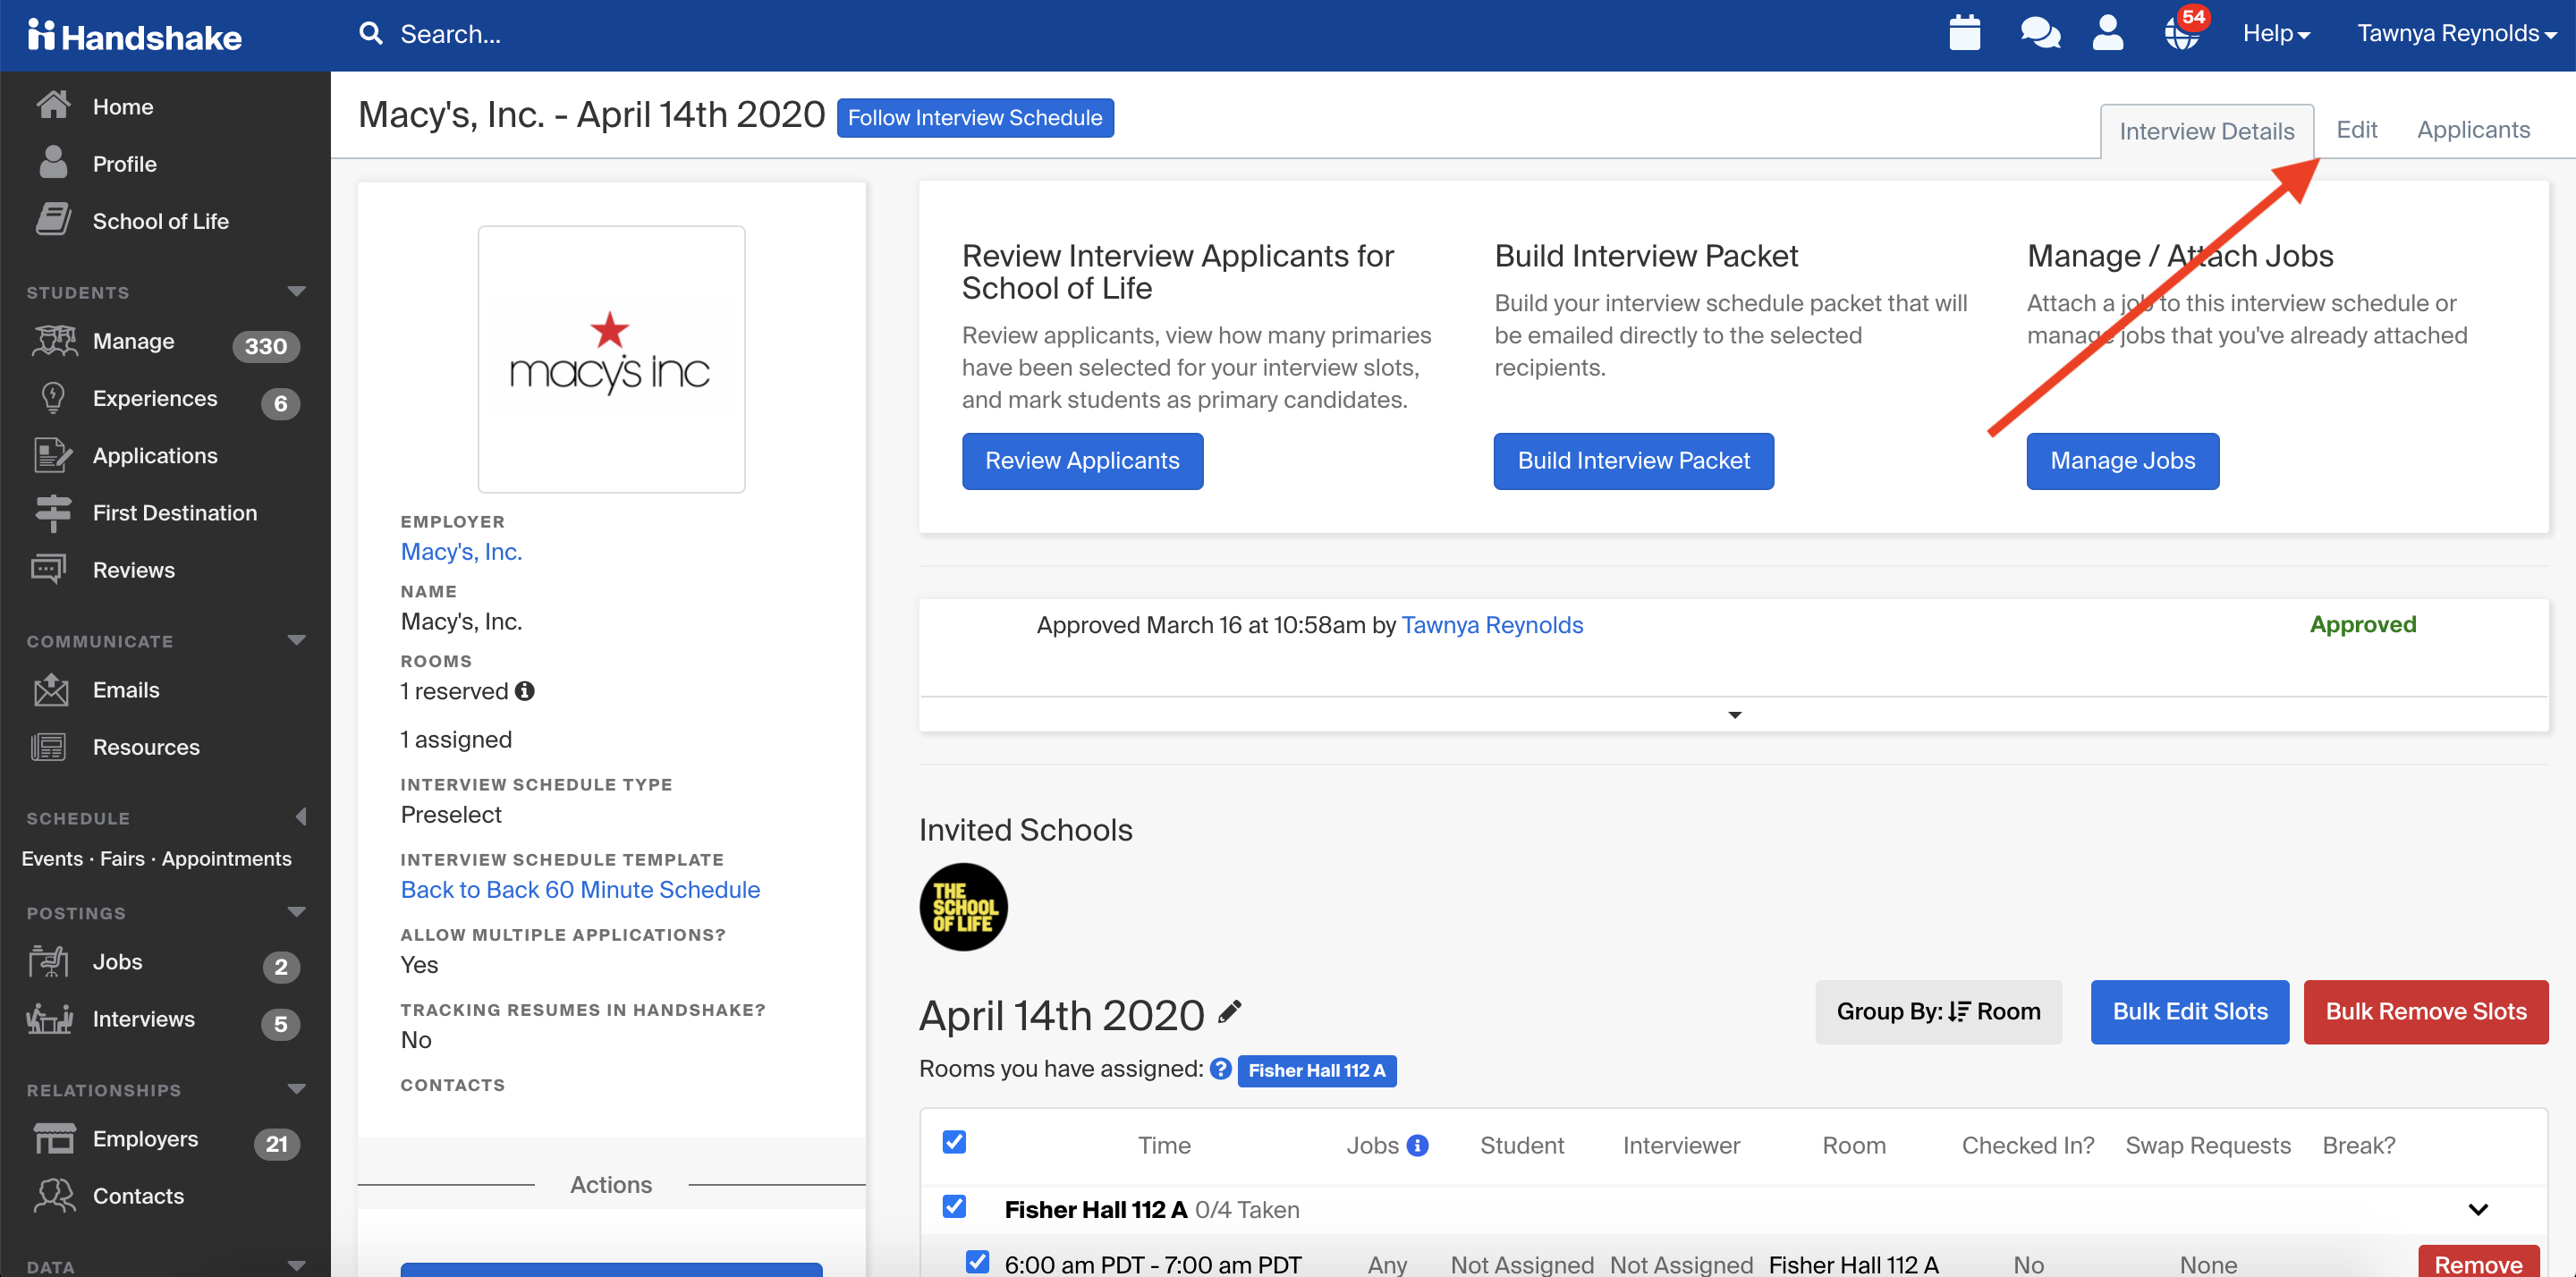The height and width of the screenshot is (1277, 2576).
Task: Click the Contacts people icon
Action: pyautogui.click(x=55, y=1195)
